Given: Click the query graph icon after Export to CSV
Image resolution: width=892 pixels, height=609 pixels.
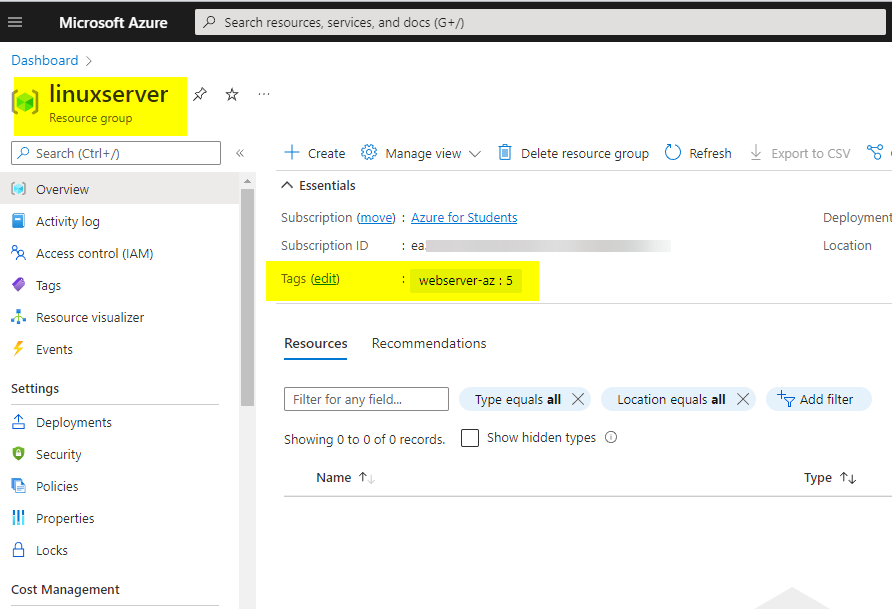Looking at the screenshot, I should 874,152.
